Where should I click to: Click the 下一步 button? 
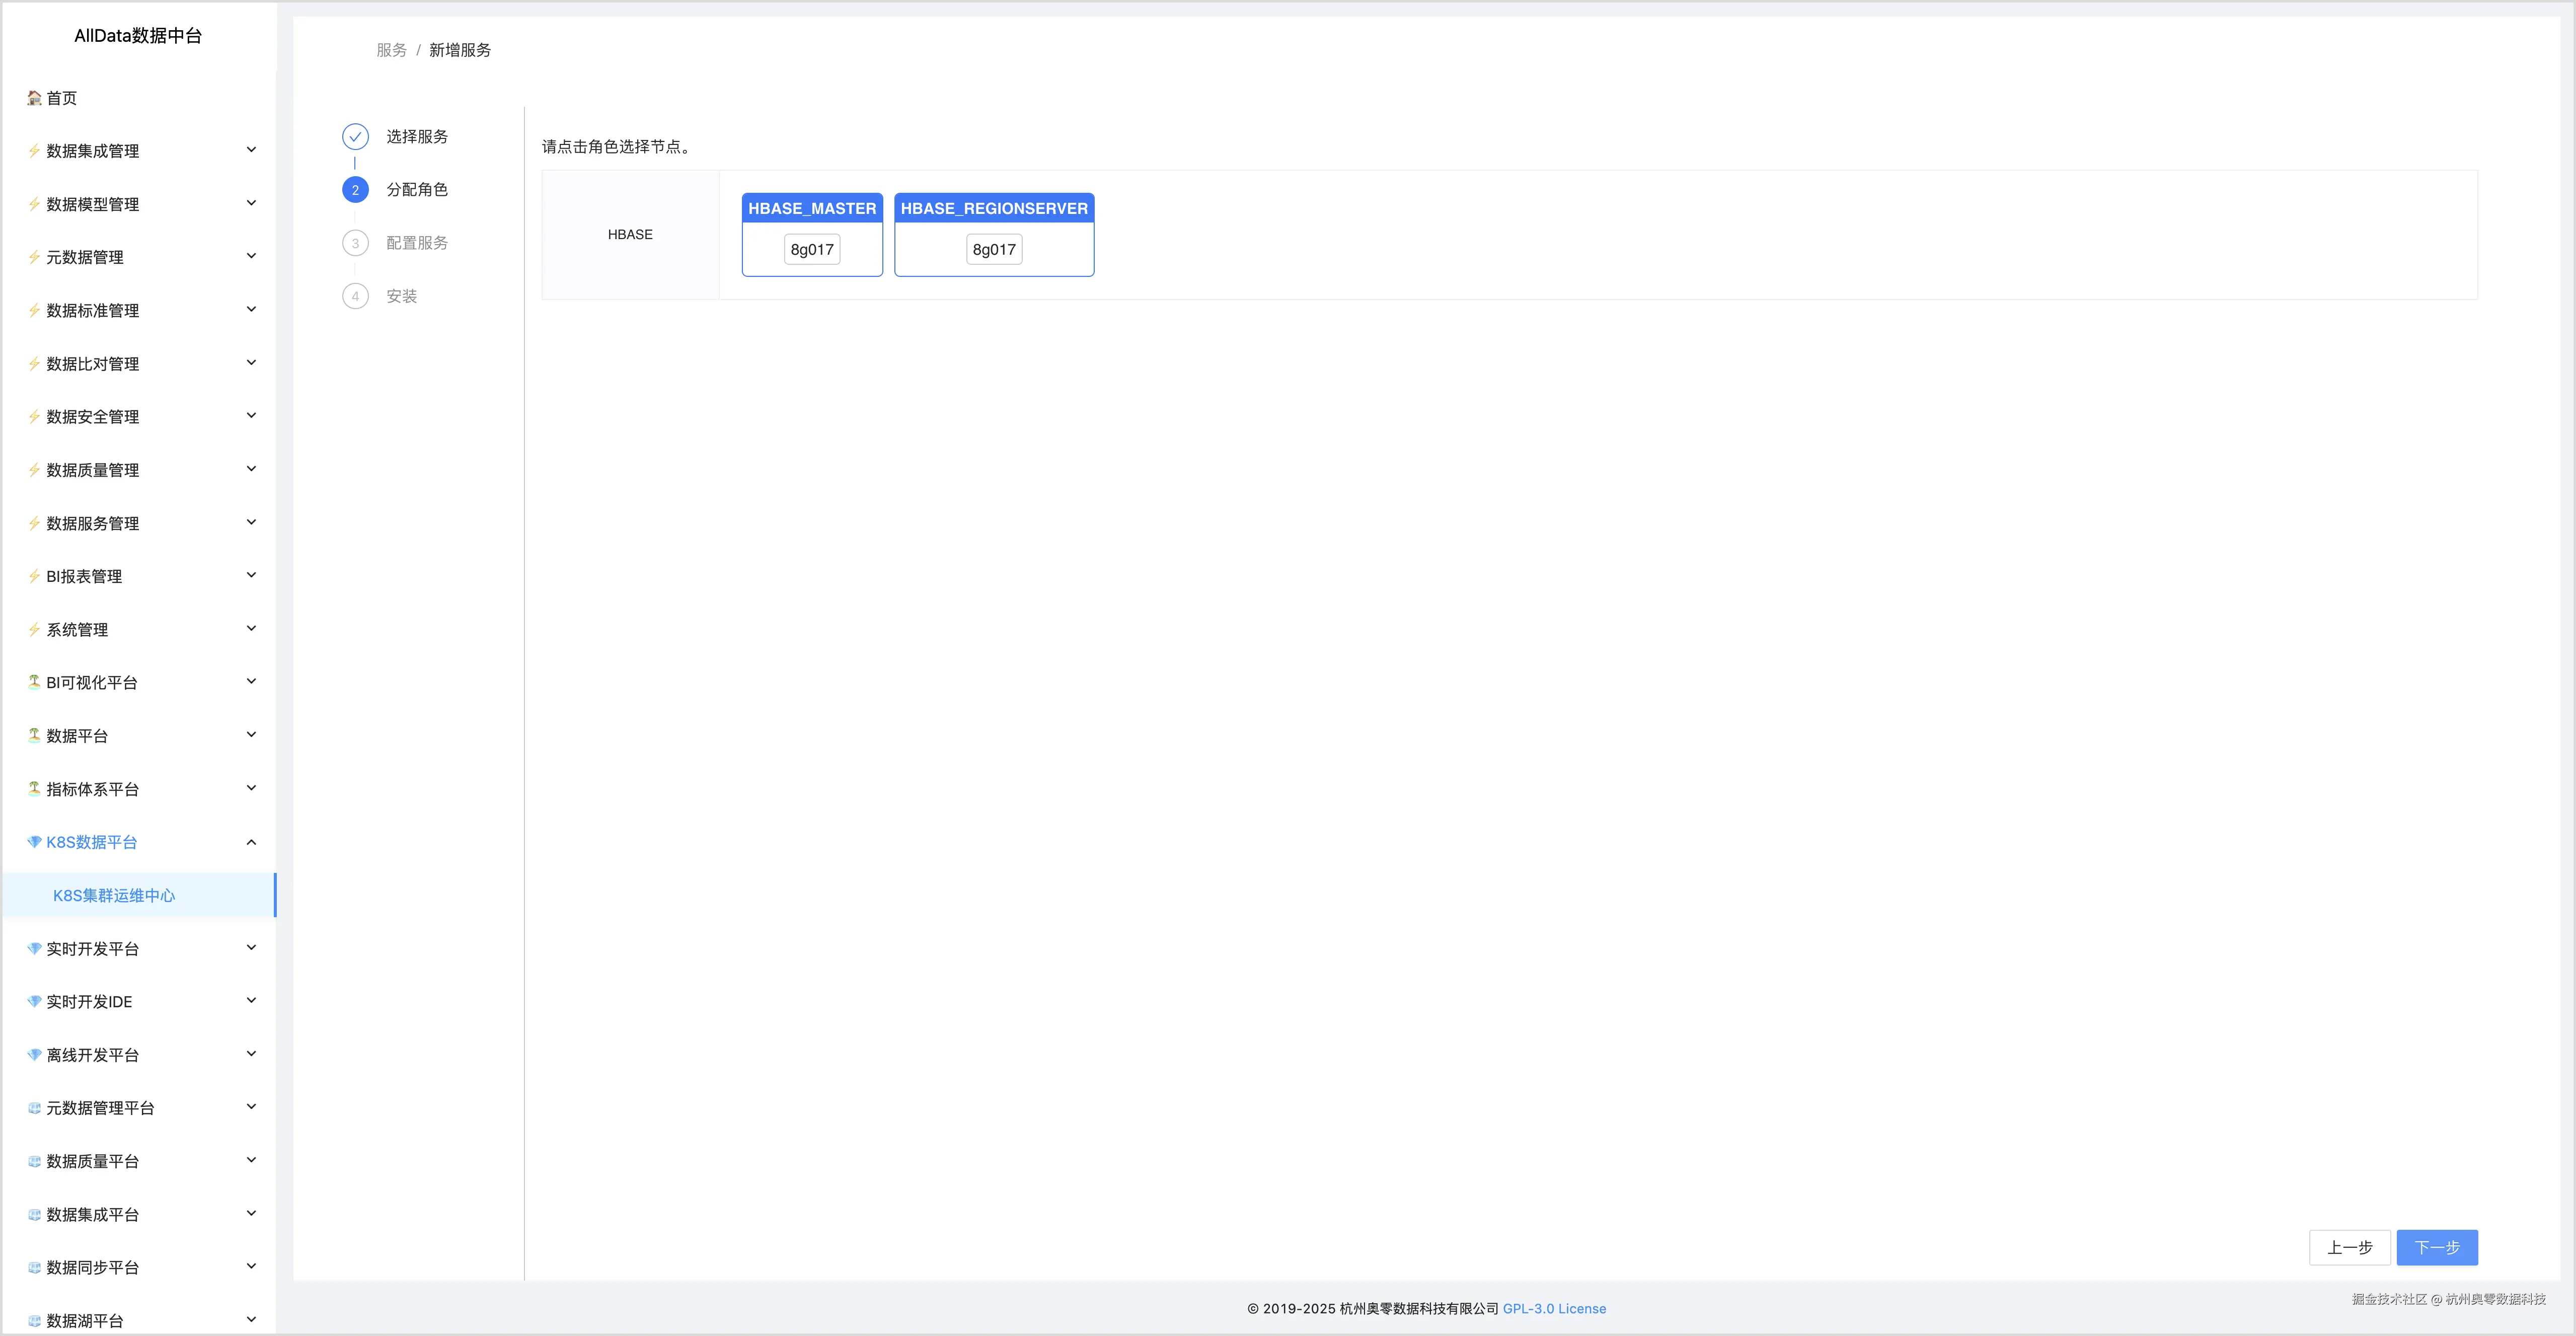coord(2436,1247)
